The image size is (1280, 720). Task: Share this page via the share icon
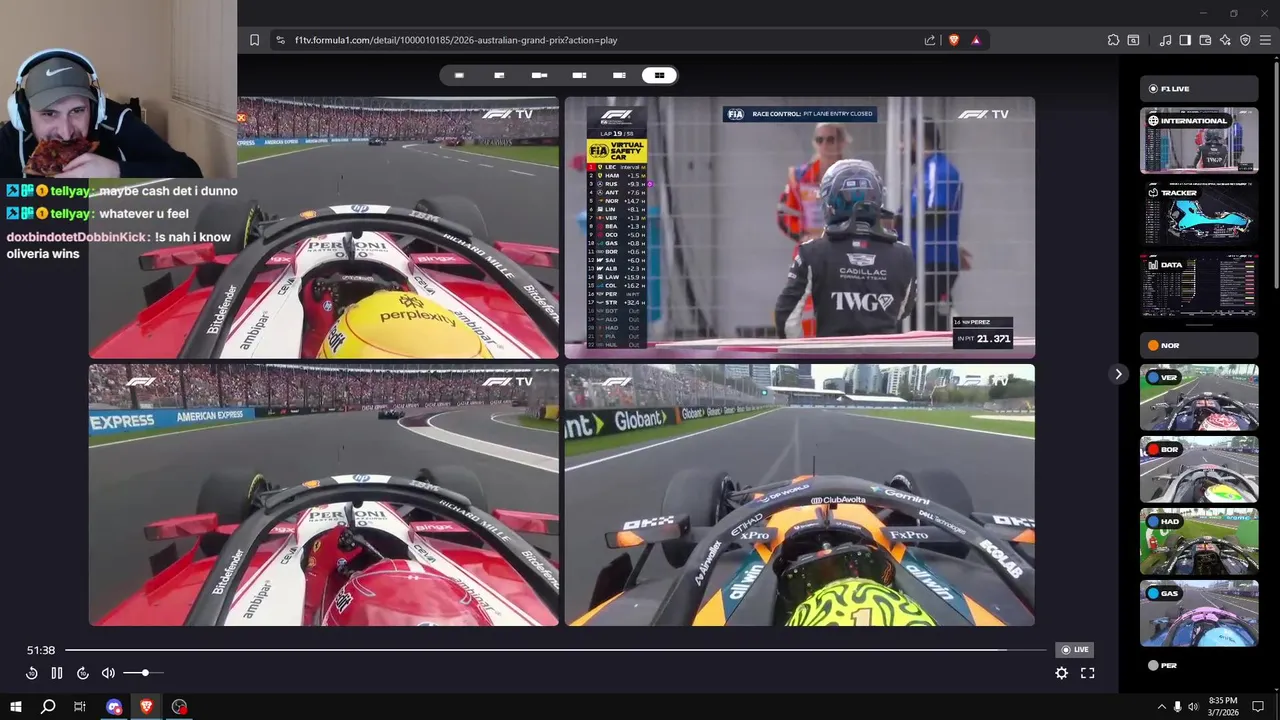click(x=930, y=40)
